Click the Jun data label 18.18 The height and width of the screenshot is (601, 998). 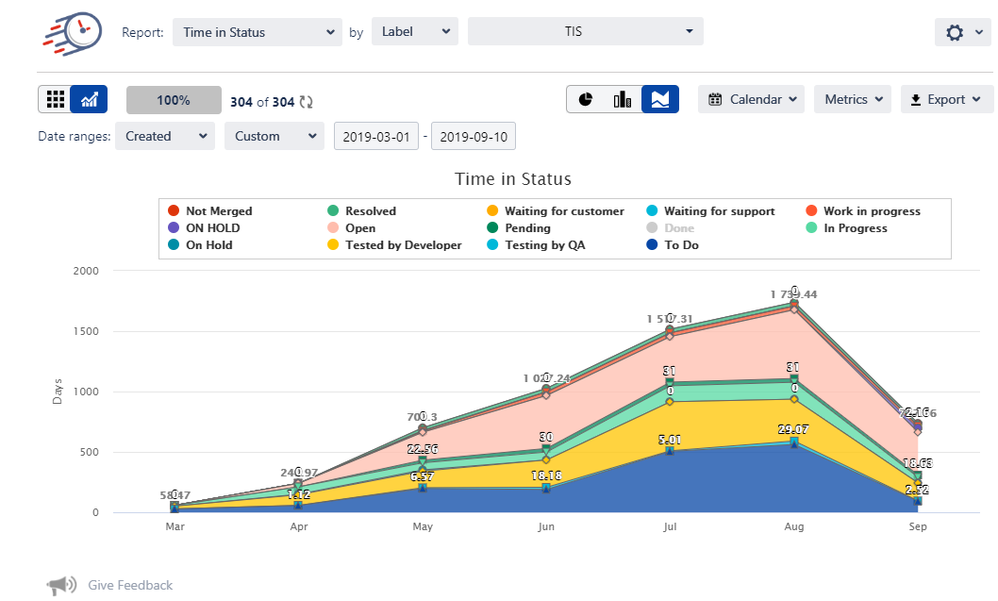546,476
